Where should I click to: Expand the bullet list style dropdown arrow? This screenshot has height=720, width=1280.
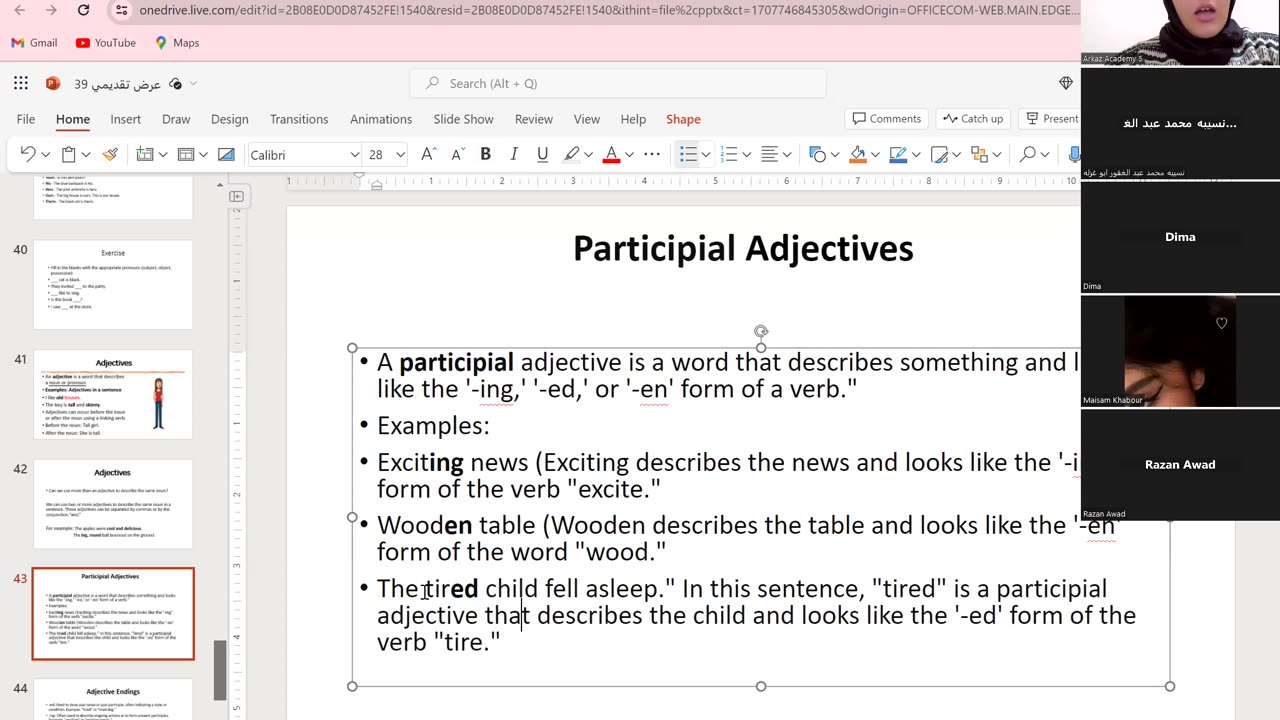(706, 155)
